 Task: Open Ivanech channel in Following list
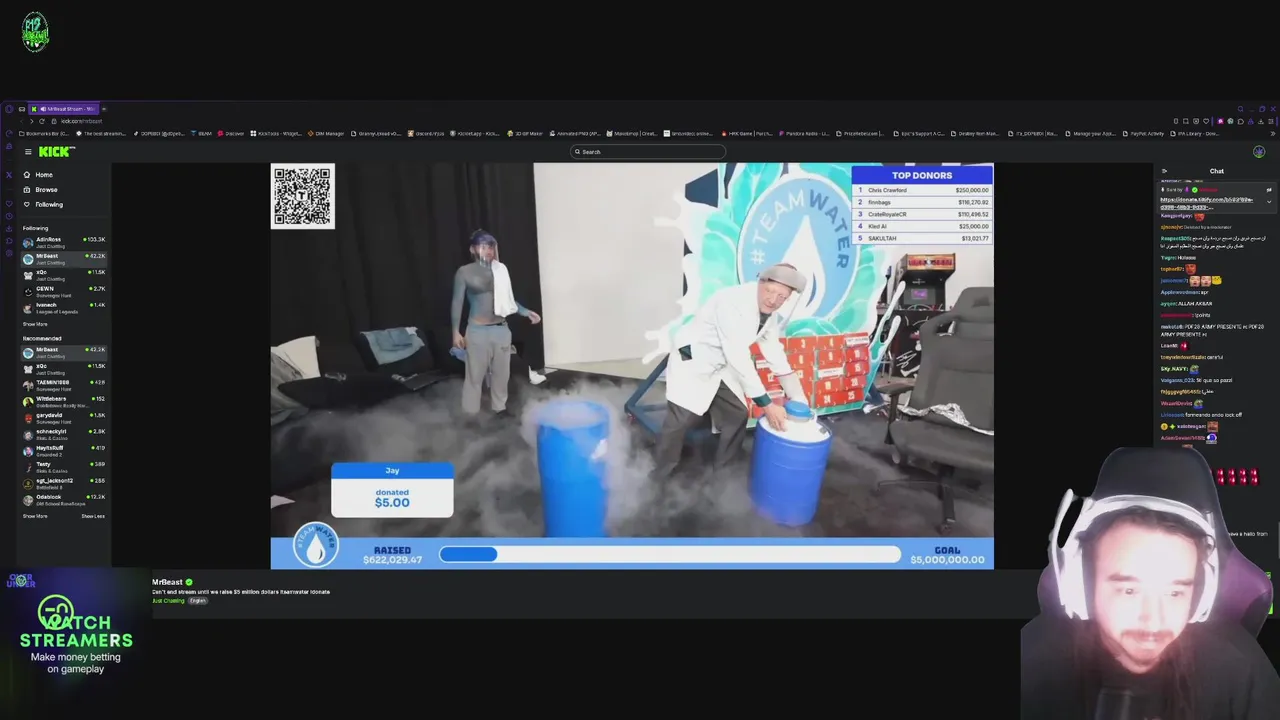(64, 307)
